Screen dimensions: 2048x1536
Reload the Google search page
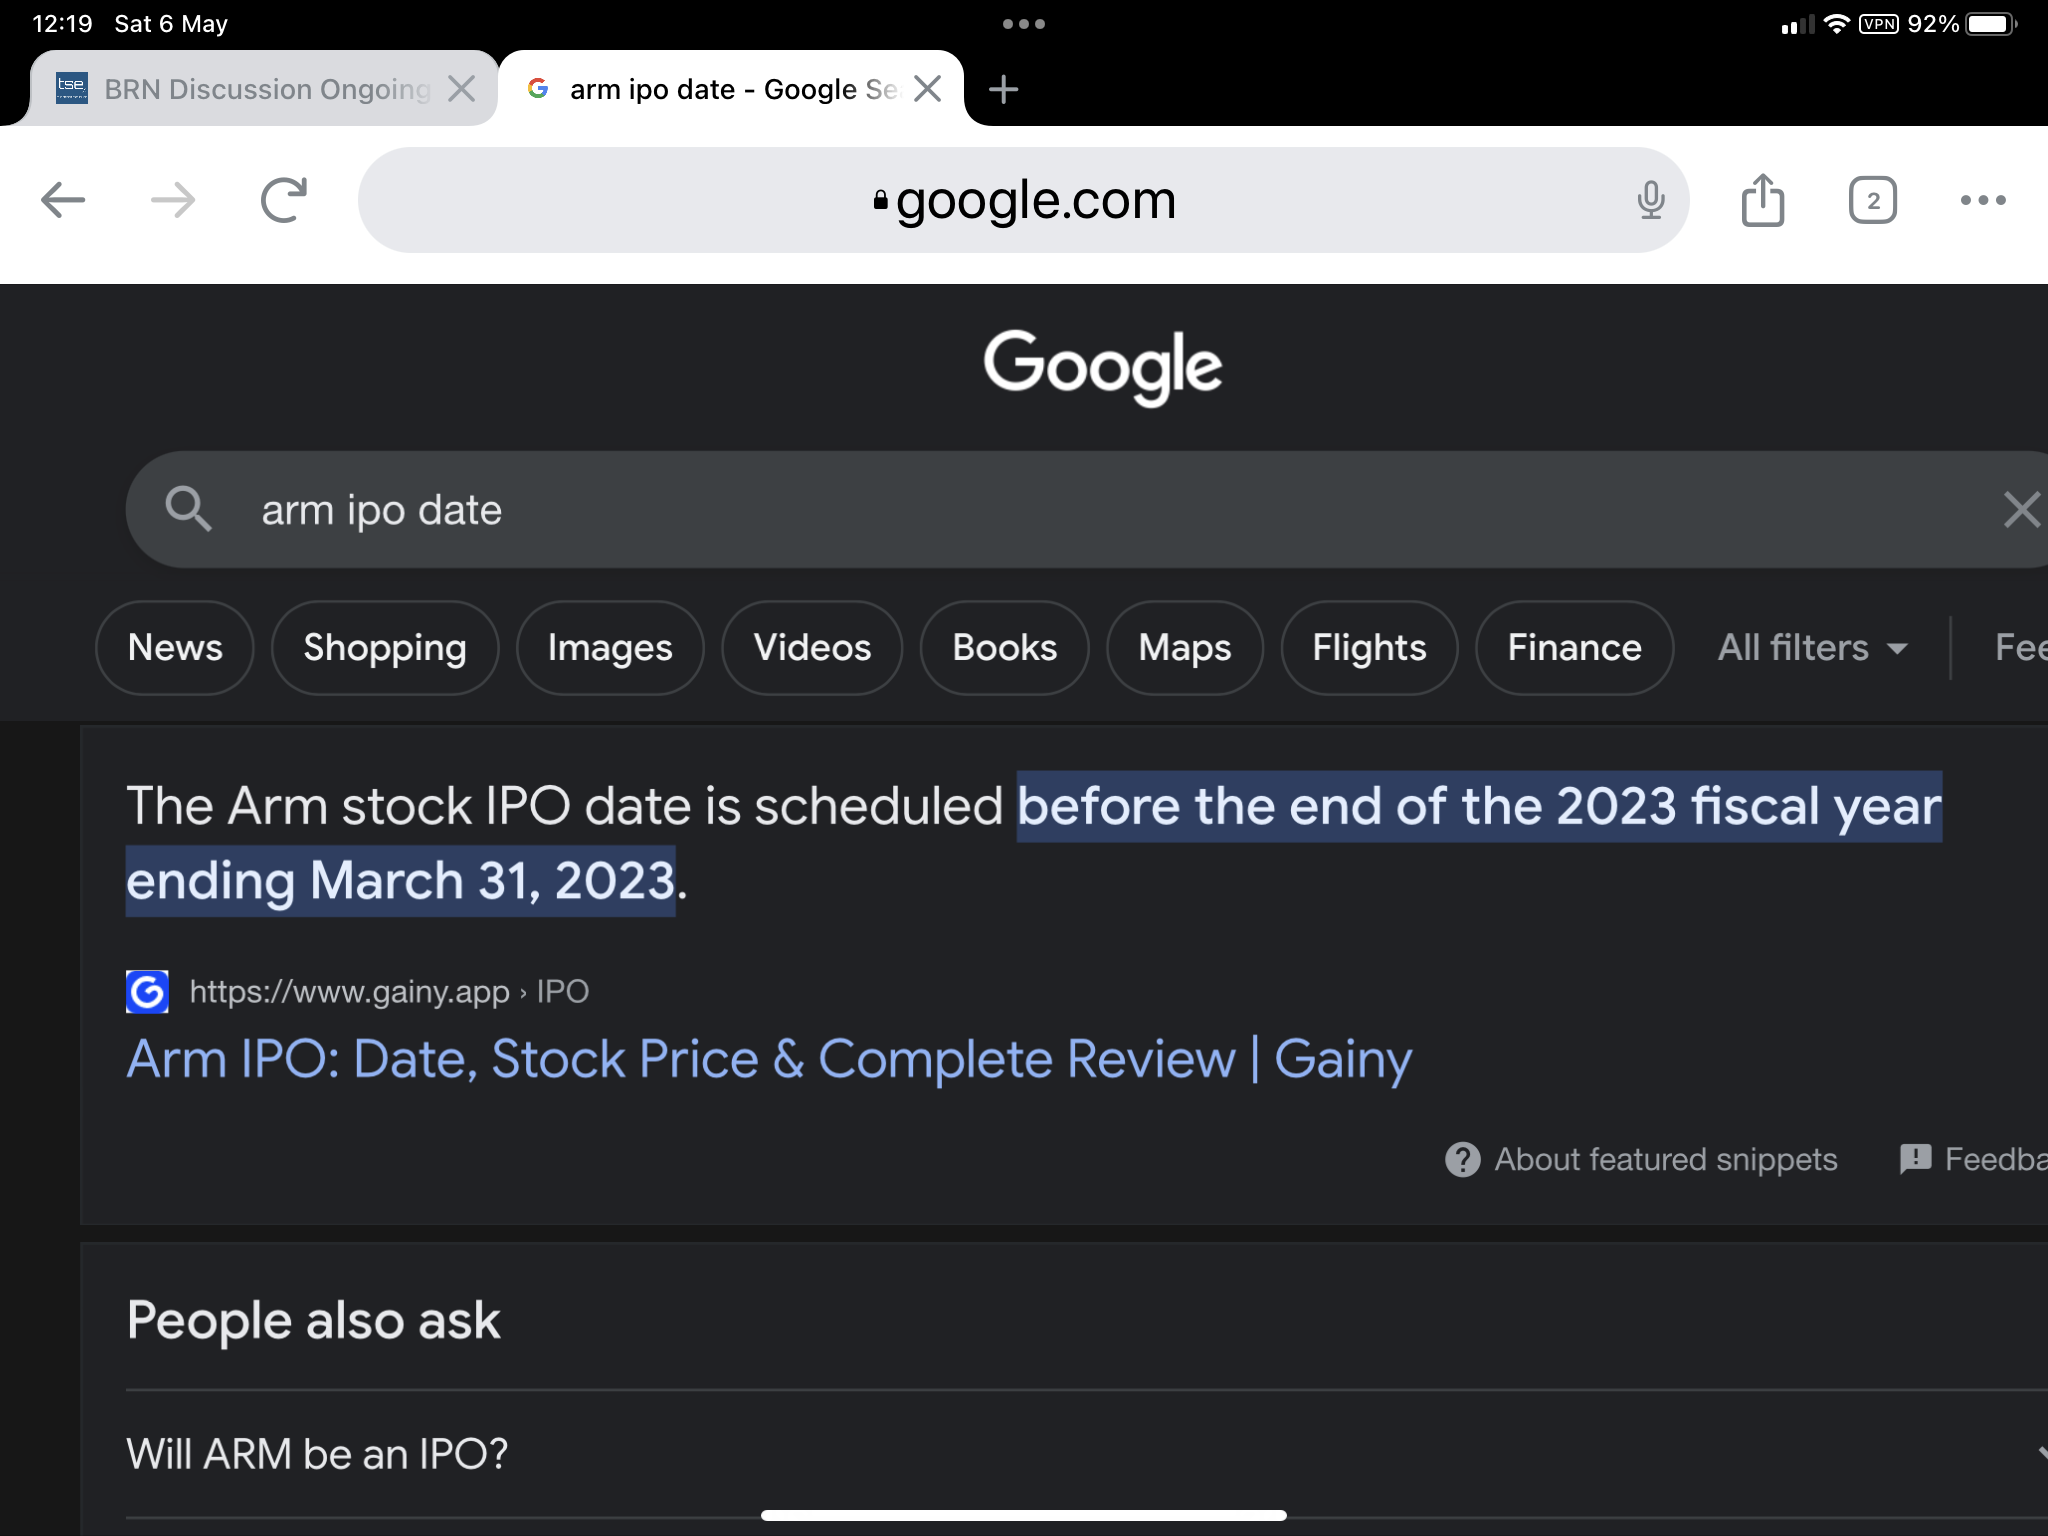coord(284,200)
